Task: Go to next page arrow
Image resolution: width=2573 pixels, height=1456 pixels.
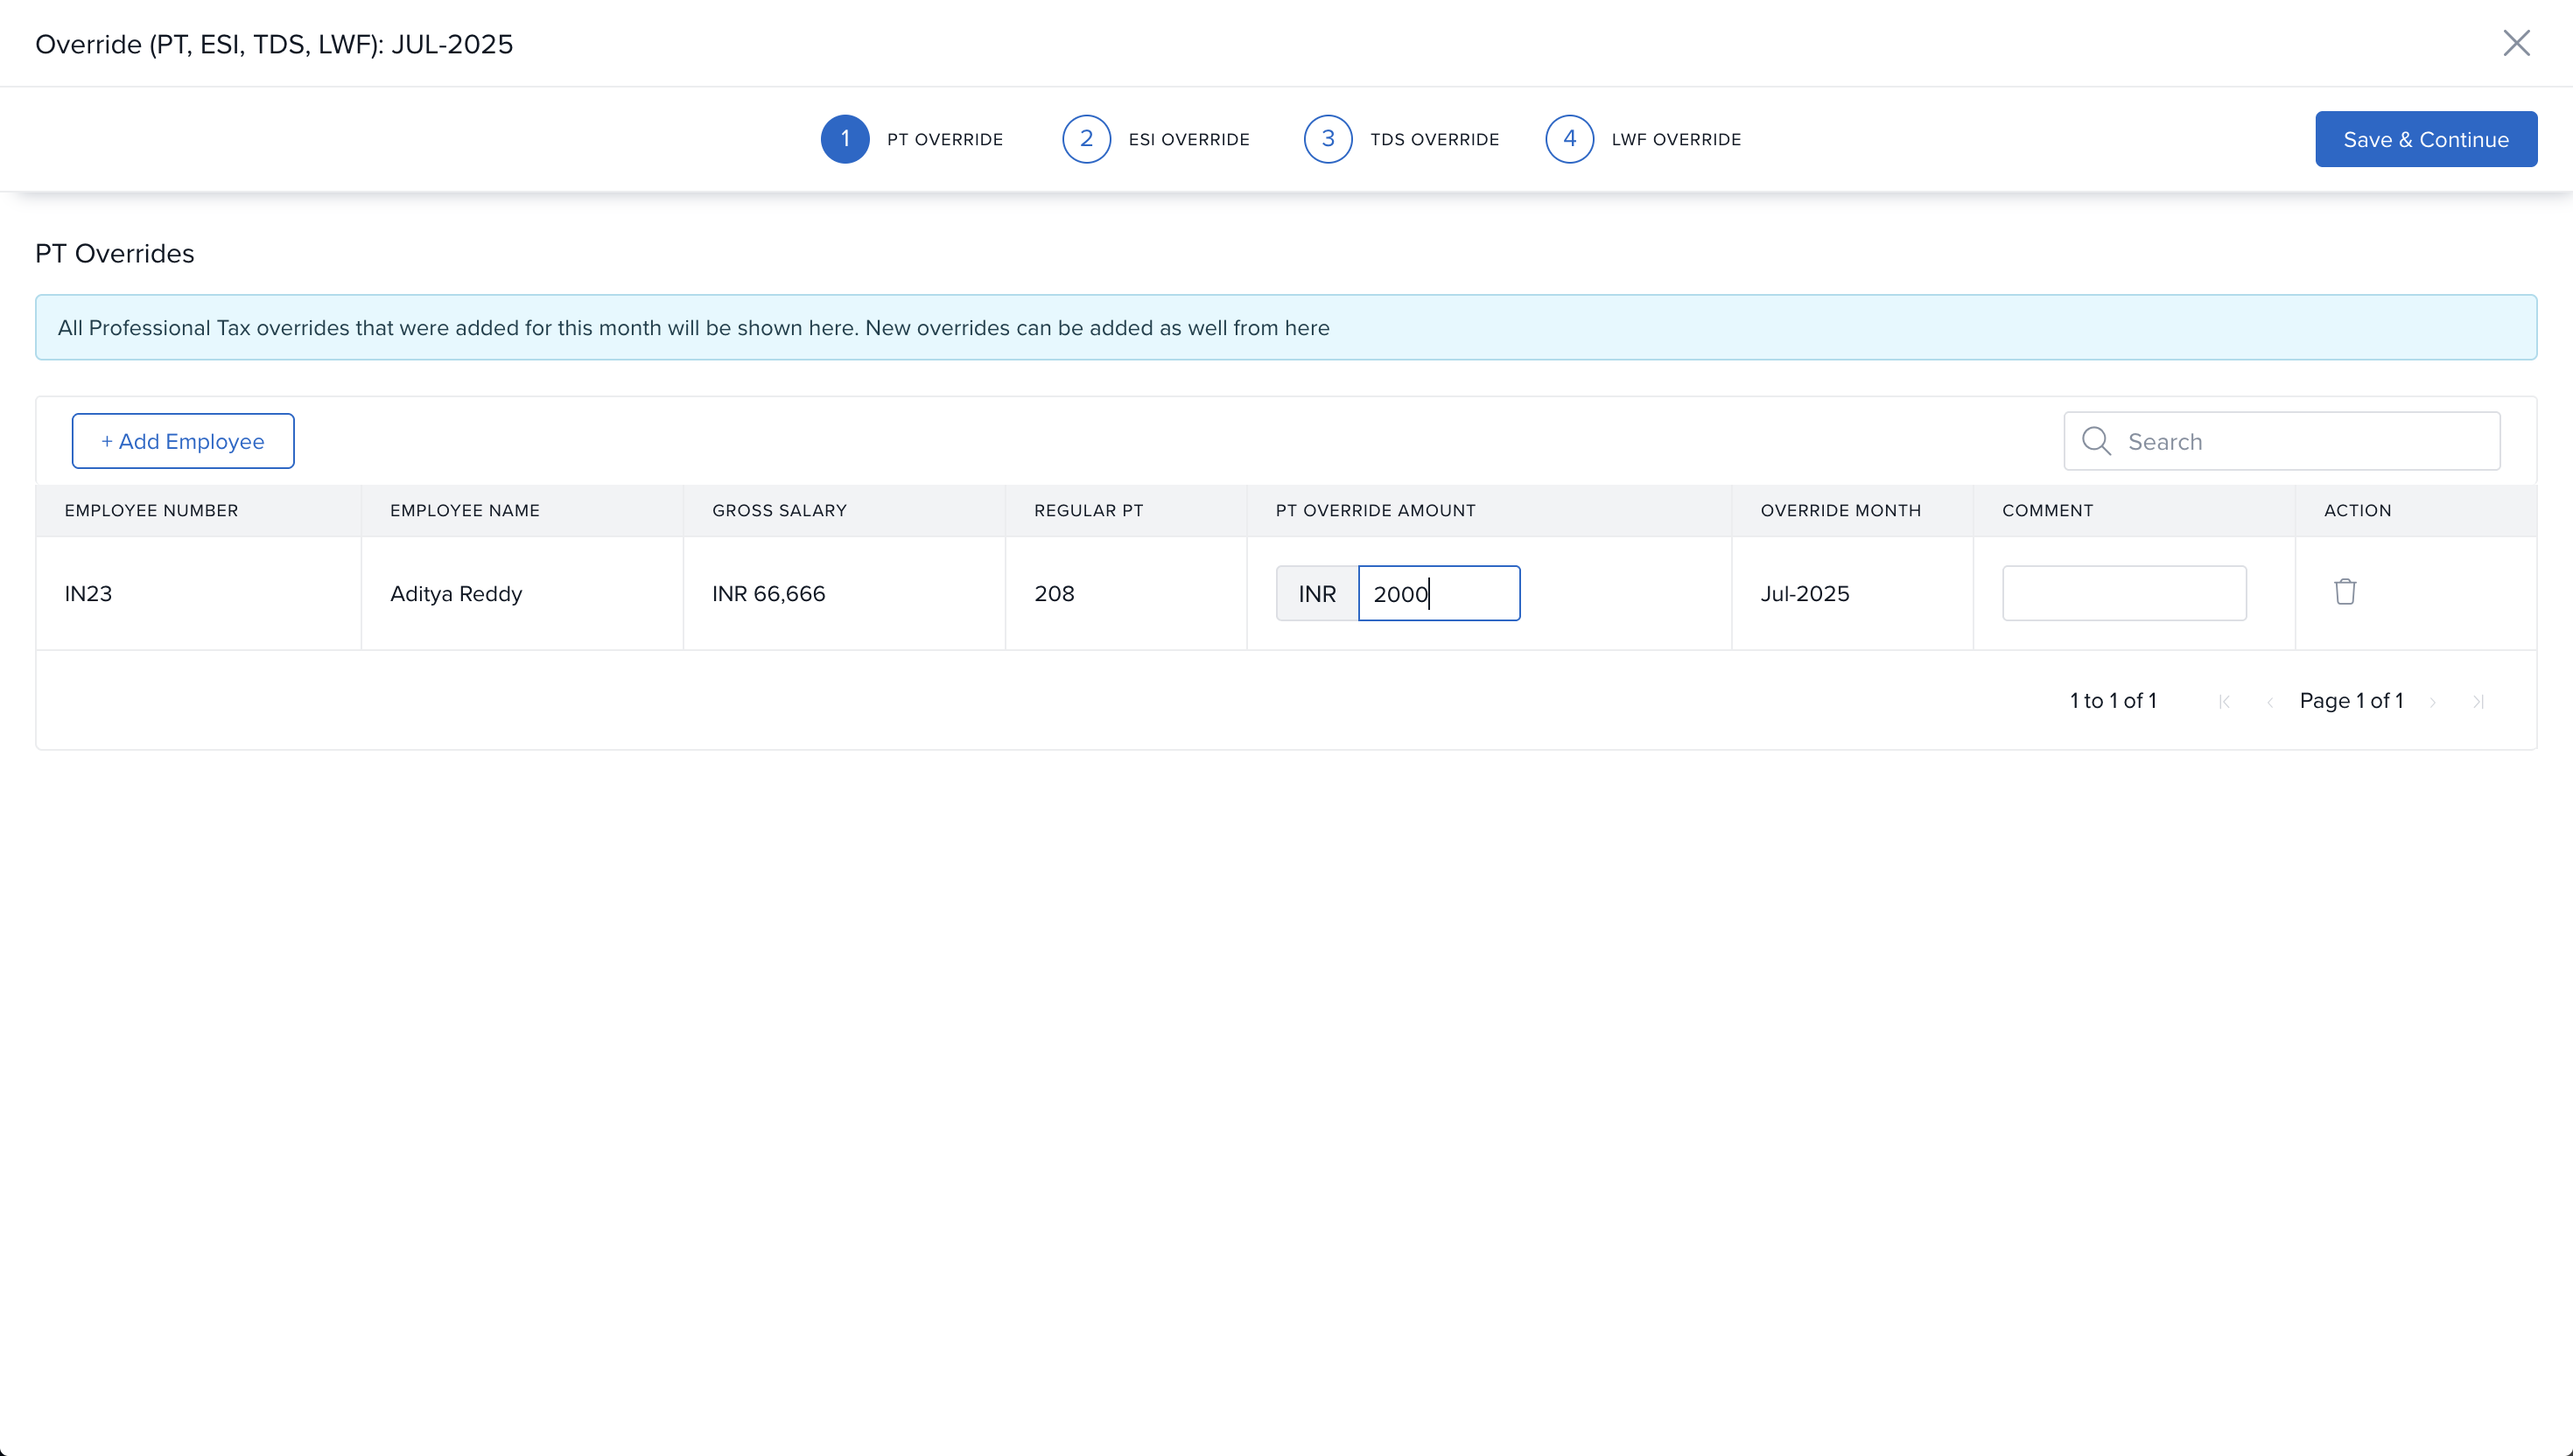Action: pos(2432,702)
